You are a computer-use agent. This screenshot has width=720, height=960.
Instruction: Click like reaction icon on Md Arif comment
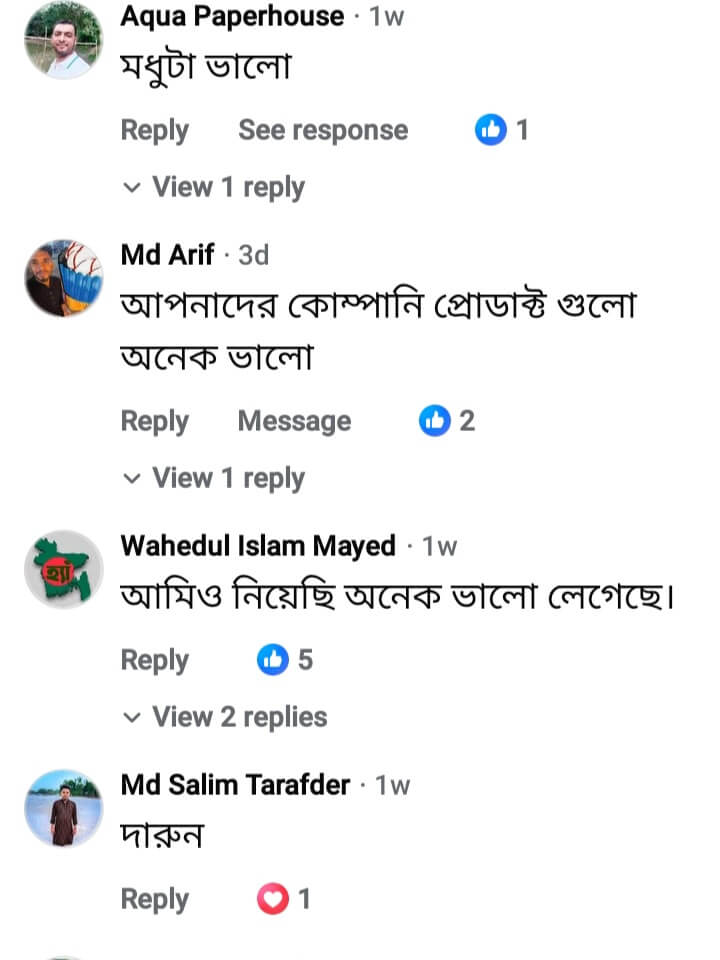pyautogui.click(x=435, y=421)
